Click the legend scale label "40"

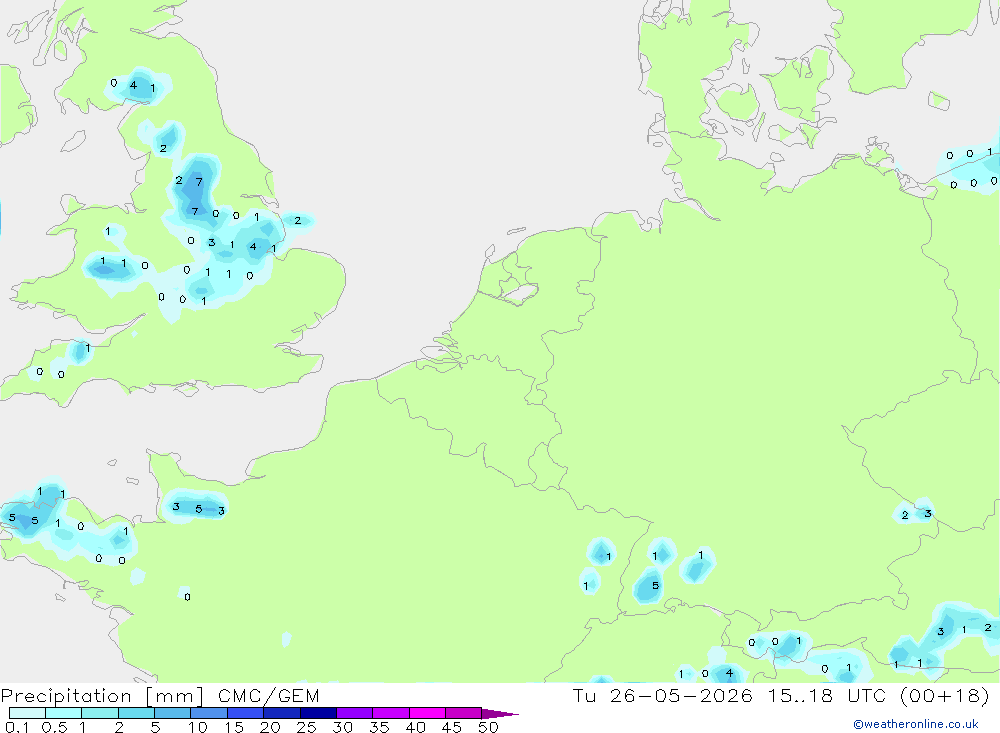click(416, 727)
